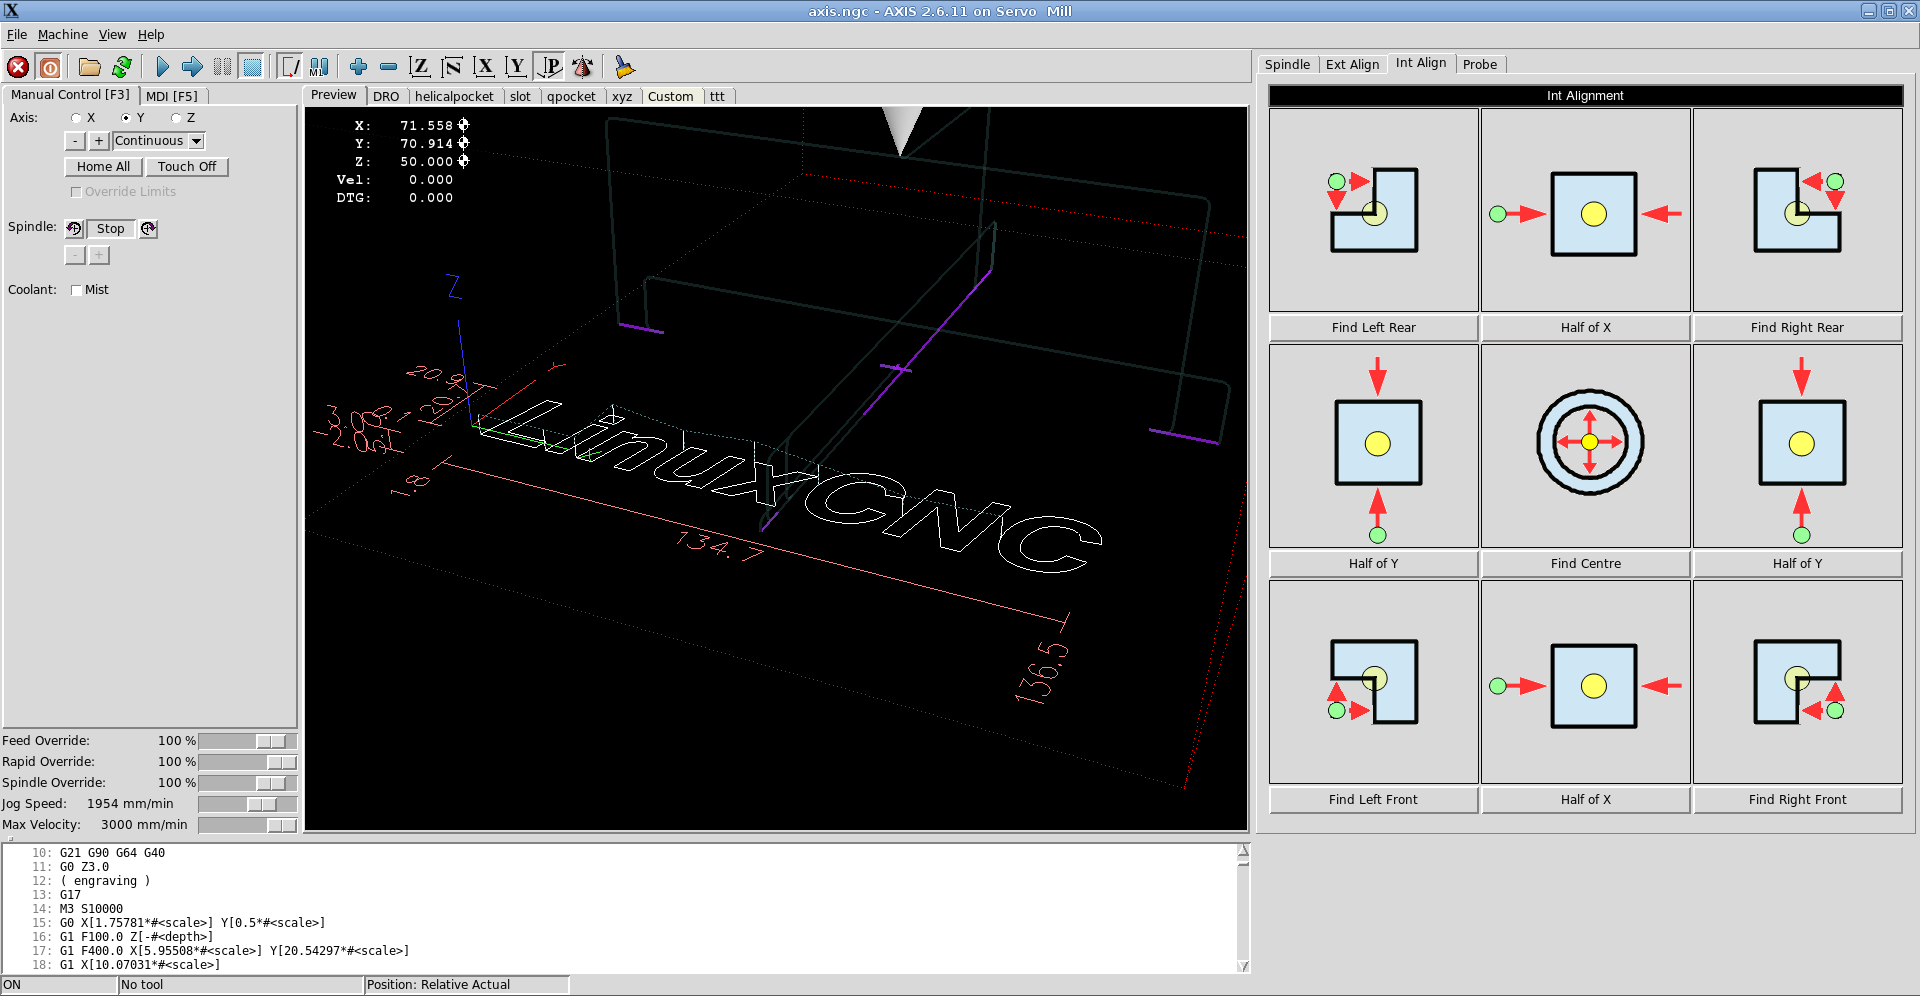
Task: Clear live plot with the broom icon
Action: (x=624, y=67)
